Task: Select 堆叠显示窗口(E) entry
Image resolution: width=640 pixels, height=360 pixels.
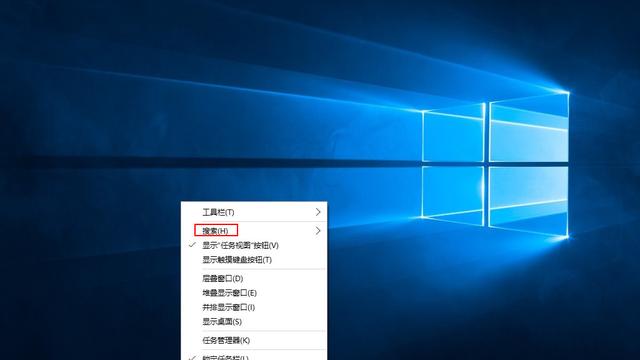Action: [254, 293]
